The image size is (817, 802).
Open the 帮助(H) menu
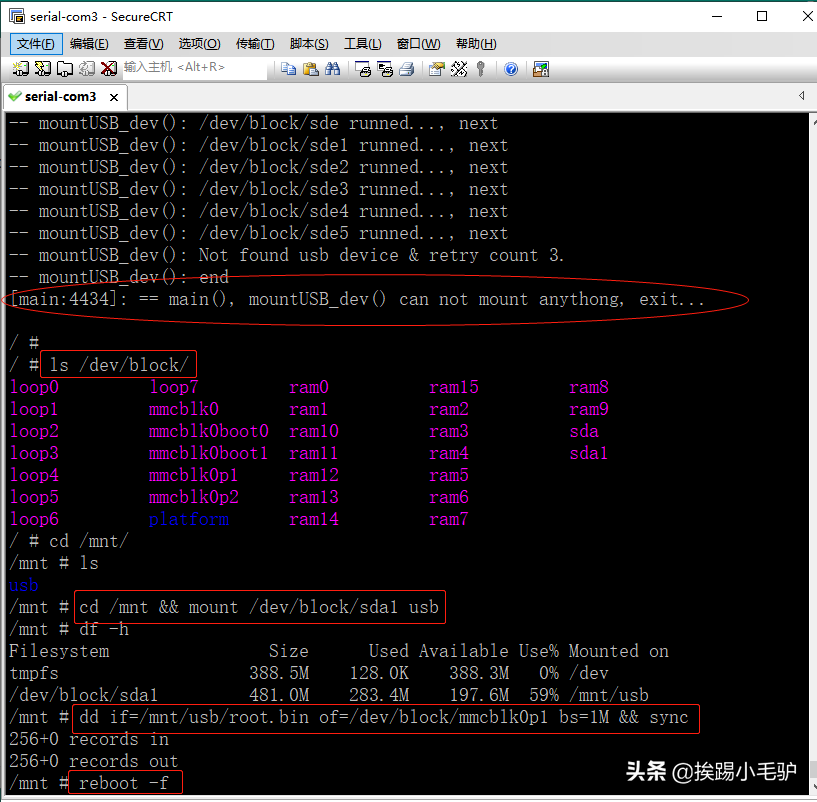[476, 44]
